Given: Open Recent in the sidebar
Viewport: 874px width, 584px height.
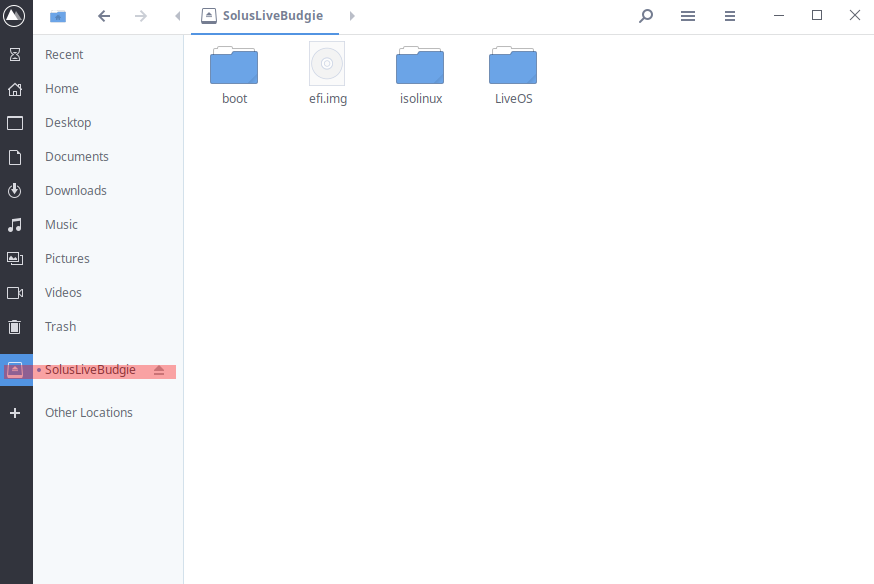Looking at the screenshot, I should [64, 55].
